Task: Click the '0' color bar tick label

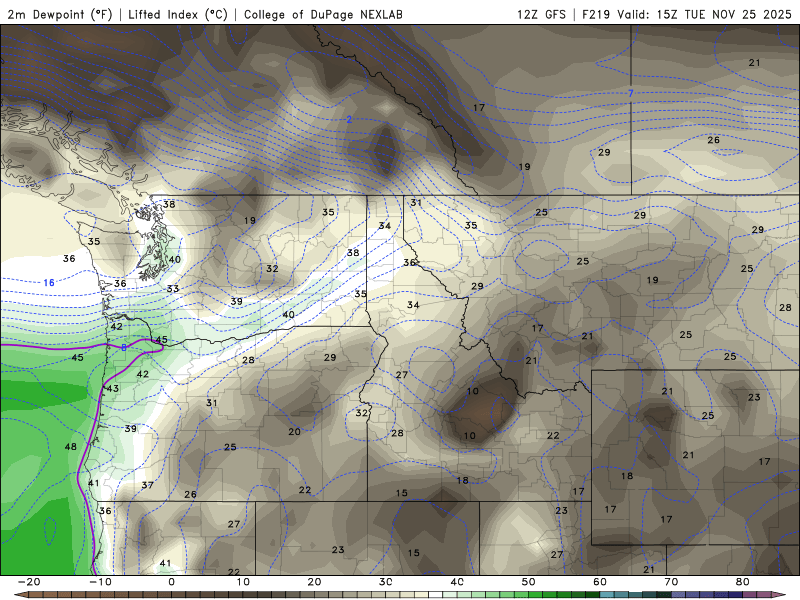Action: click(171, 582)
